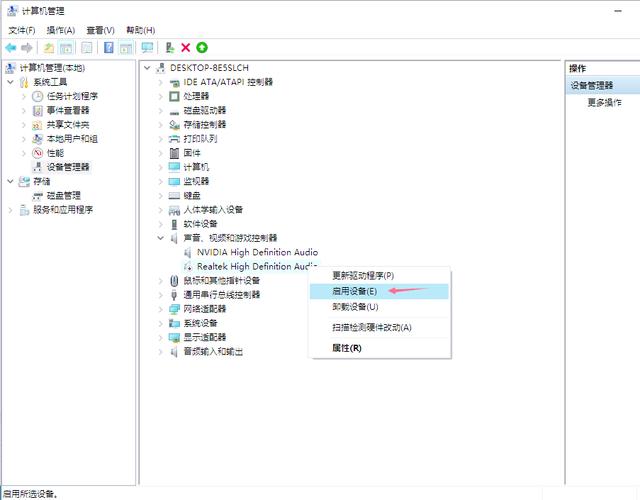Choose 卸载设备(U) in context menu
This screenshot has height=500, width=640.
click(x=380, y=307)
